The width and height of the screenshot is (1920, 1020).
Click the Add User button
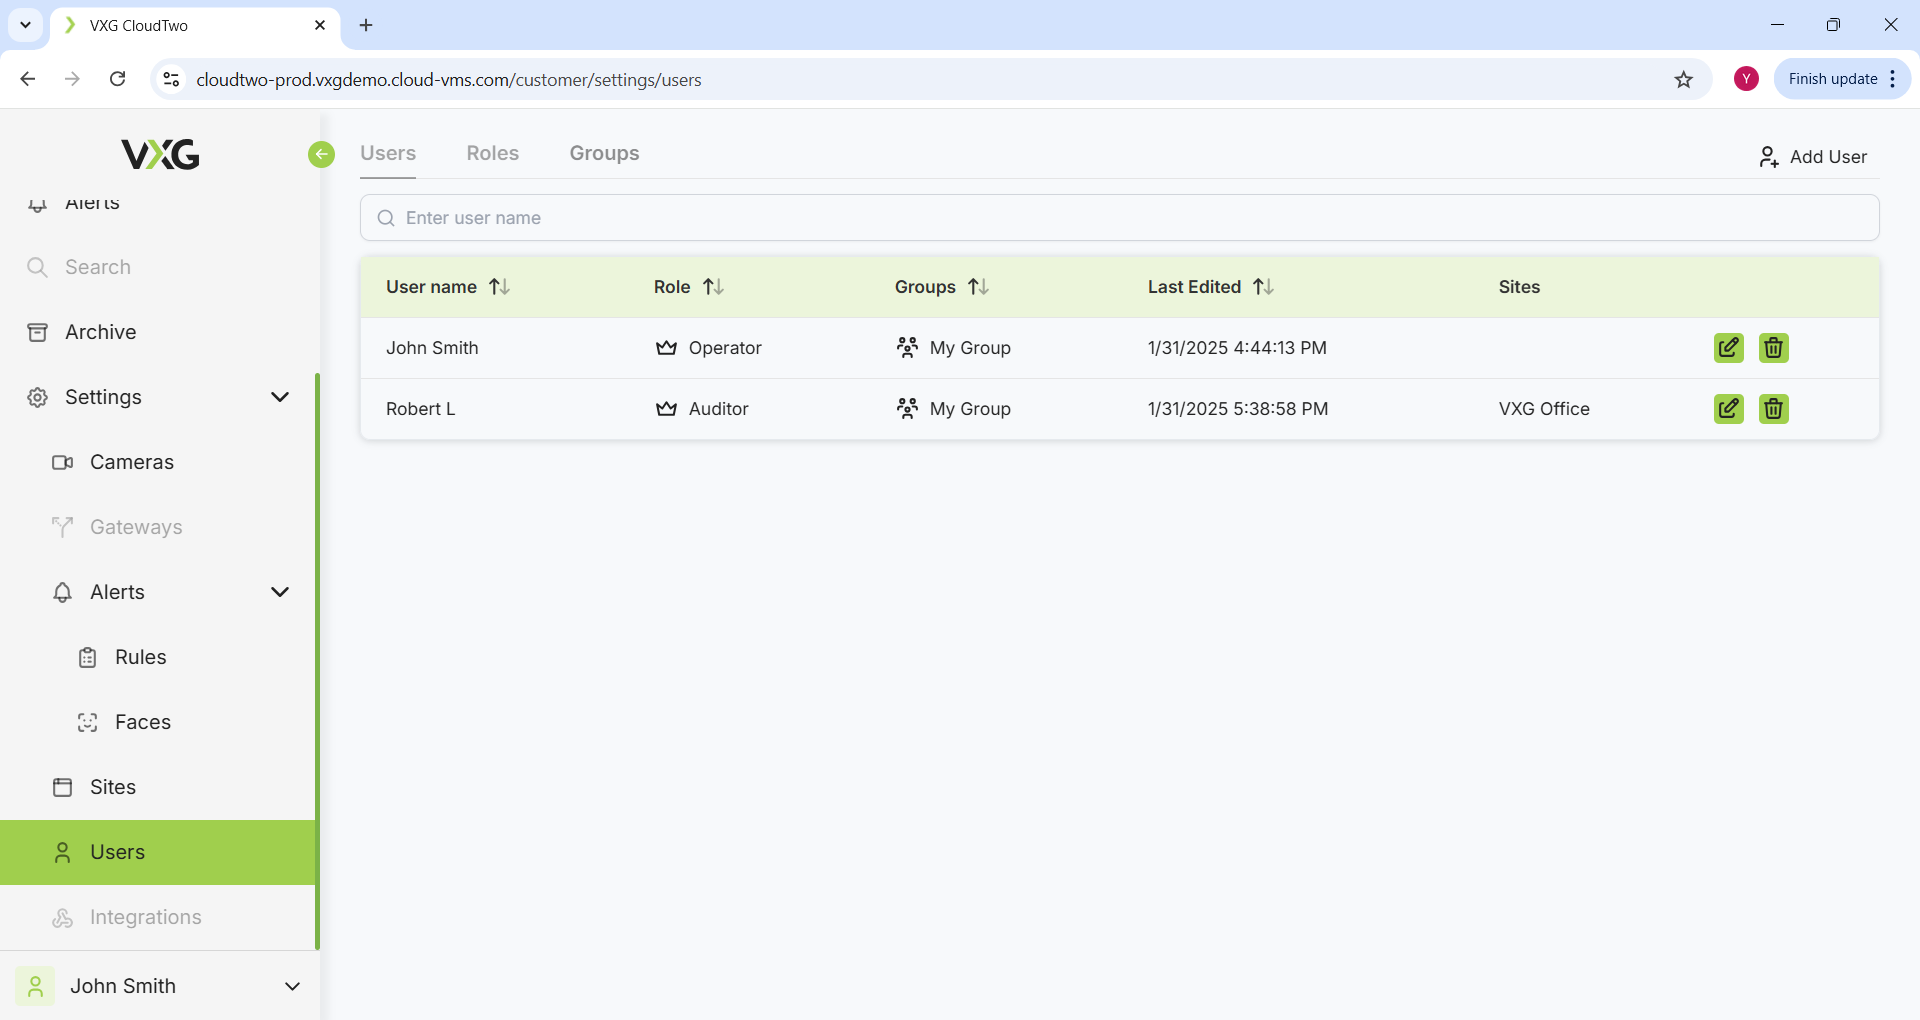[x=1812, y=157]
